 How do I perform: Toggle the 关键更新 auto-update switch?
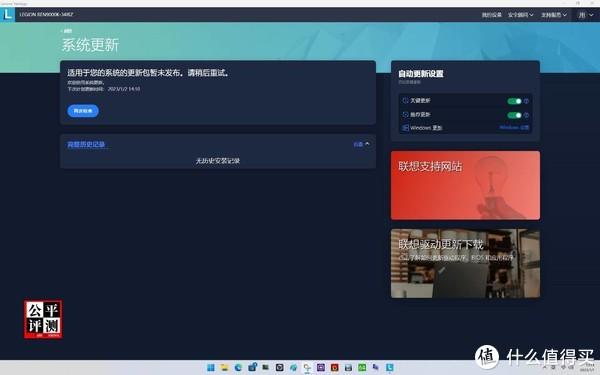tap(514, 101)
